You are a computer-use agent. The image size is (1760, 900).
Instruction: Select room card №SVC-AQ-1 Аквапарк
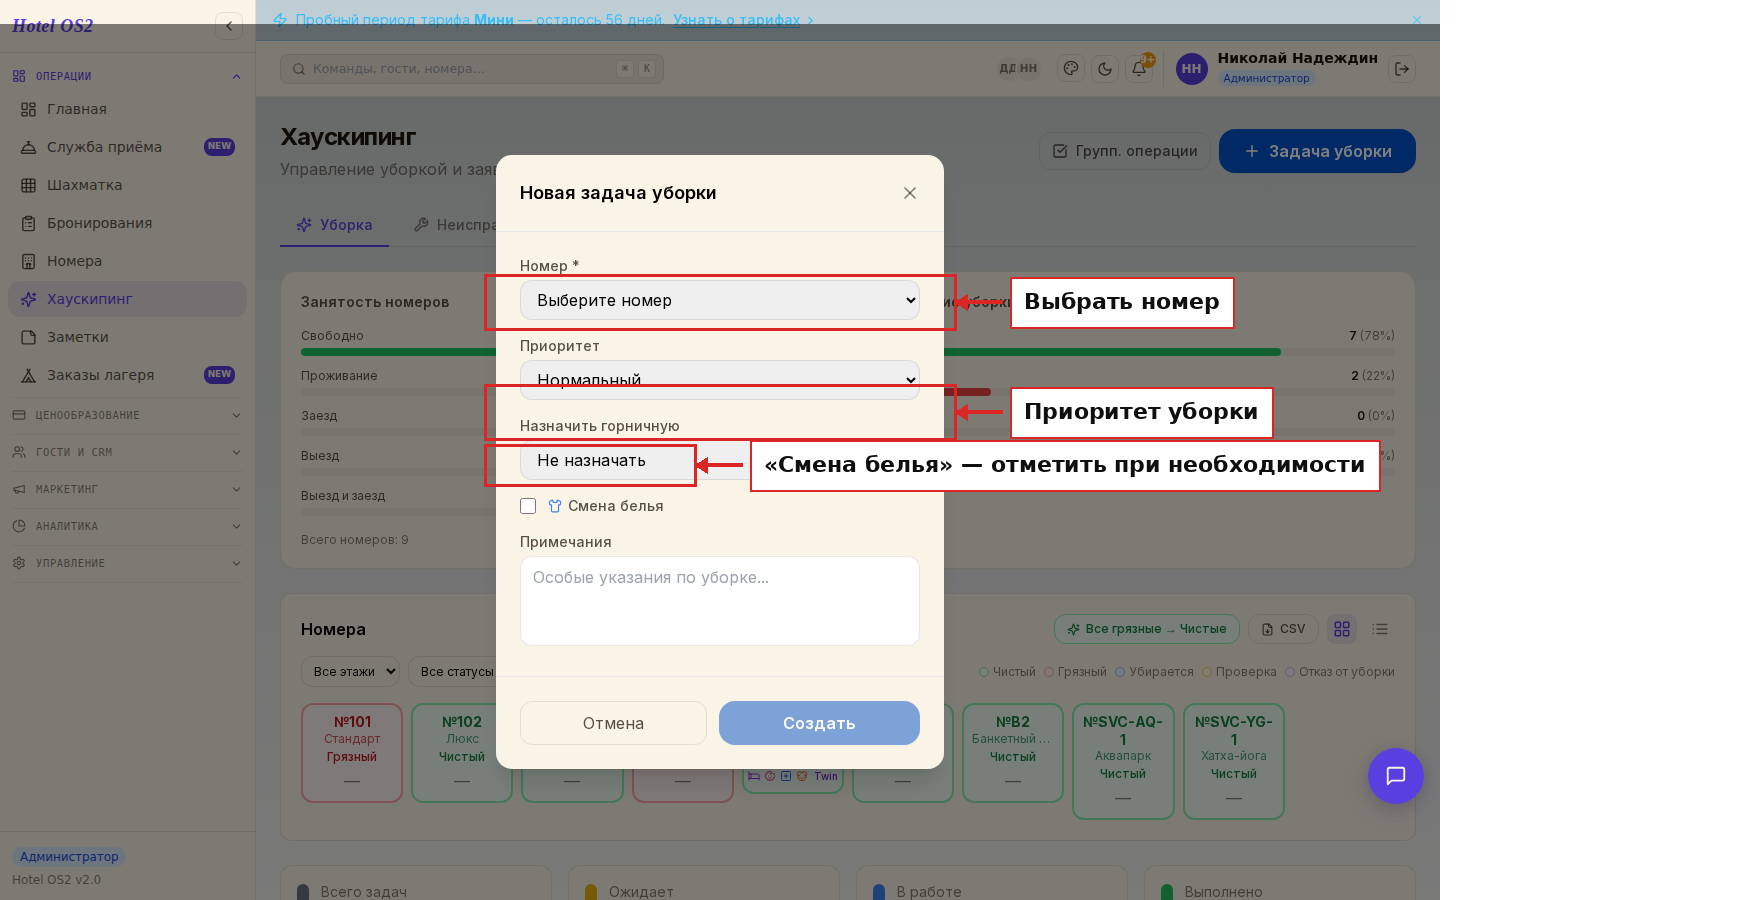1123,761
